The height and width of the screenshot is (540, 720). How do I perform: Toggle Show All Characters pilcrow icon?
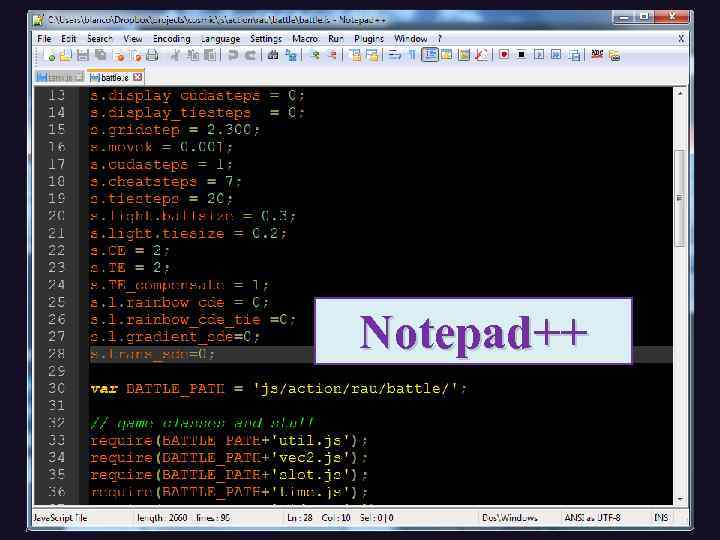click(x=412, y=56)
